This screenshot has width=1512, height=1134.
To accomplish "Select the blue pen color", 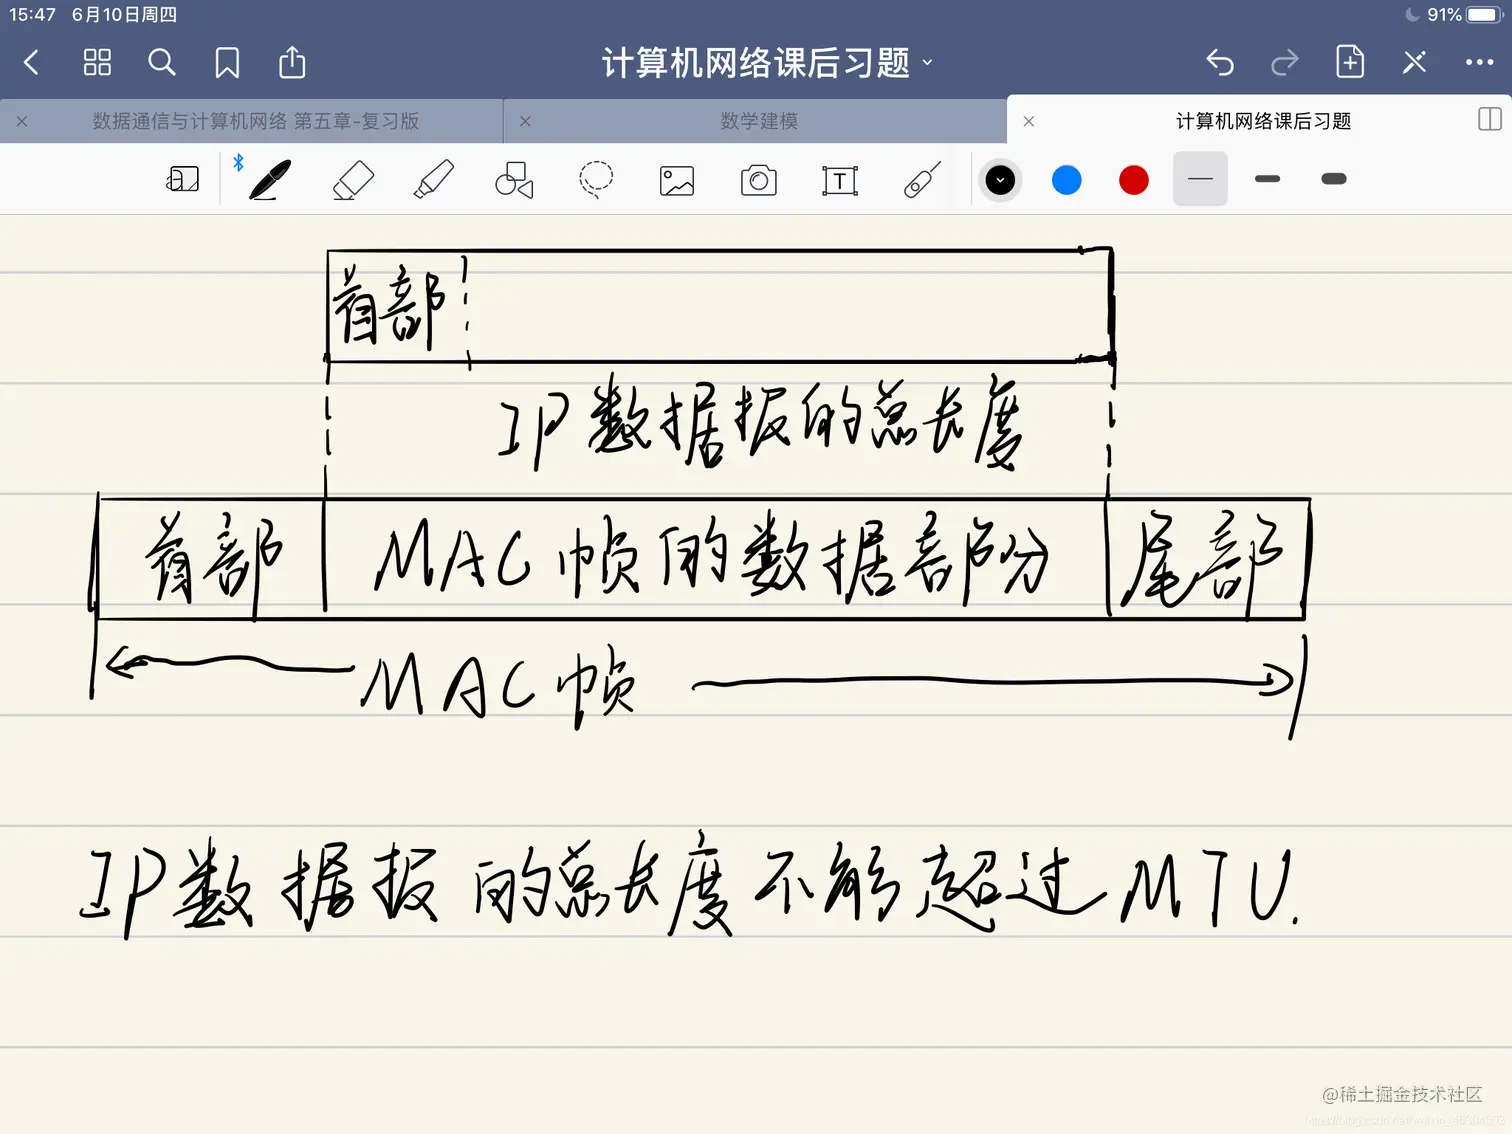I will pos(1066,180).
